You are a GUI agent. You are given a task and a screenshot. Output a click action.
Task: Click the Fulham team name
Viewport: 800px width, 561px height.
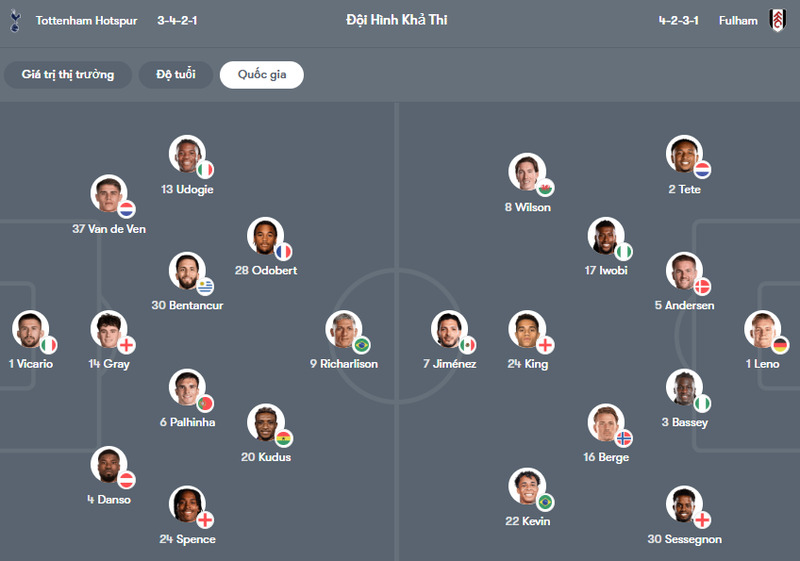click(738, 21)
